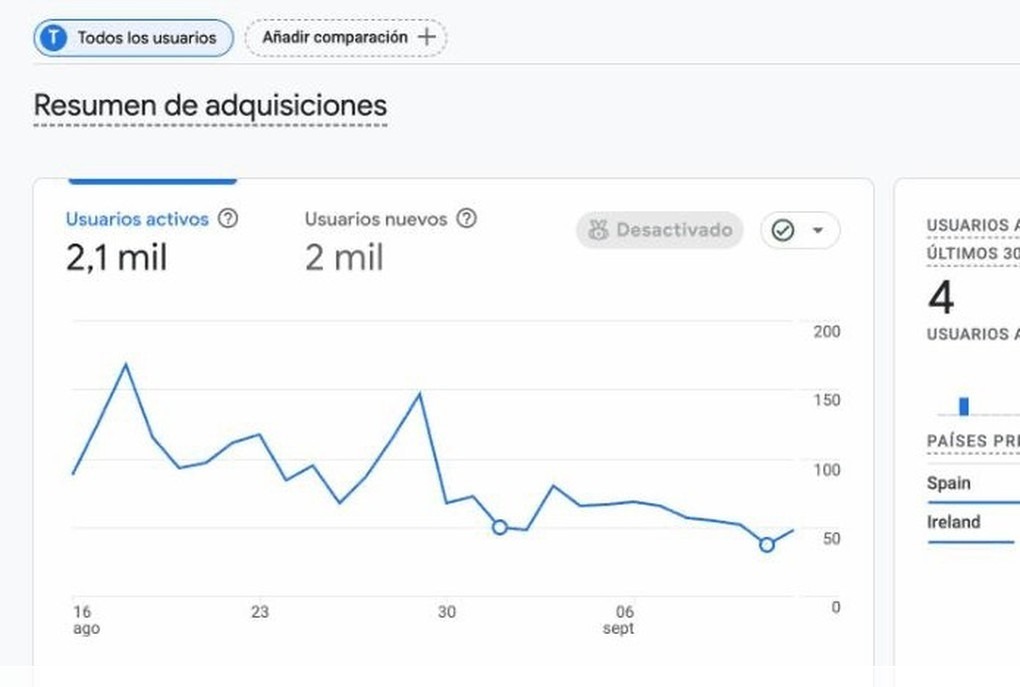Click the 100 y-axis label
The width and height of the screenshot is (1020, 687).
(x=827, y=470)
